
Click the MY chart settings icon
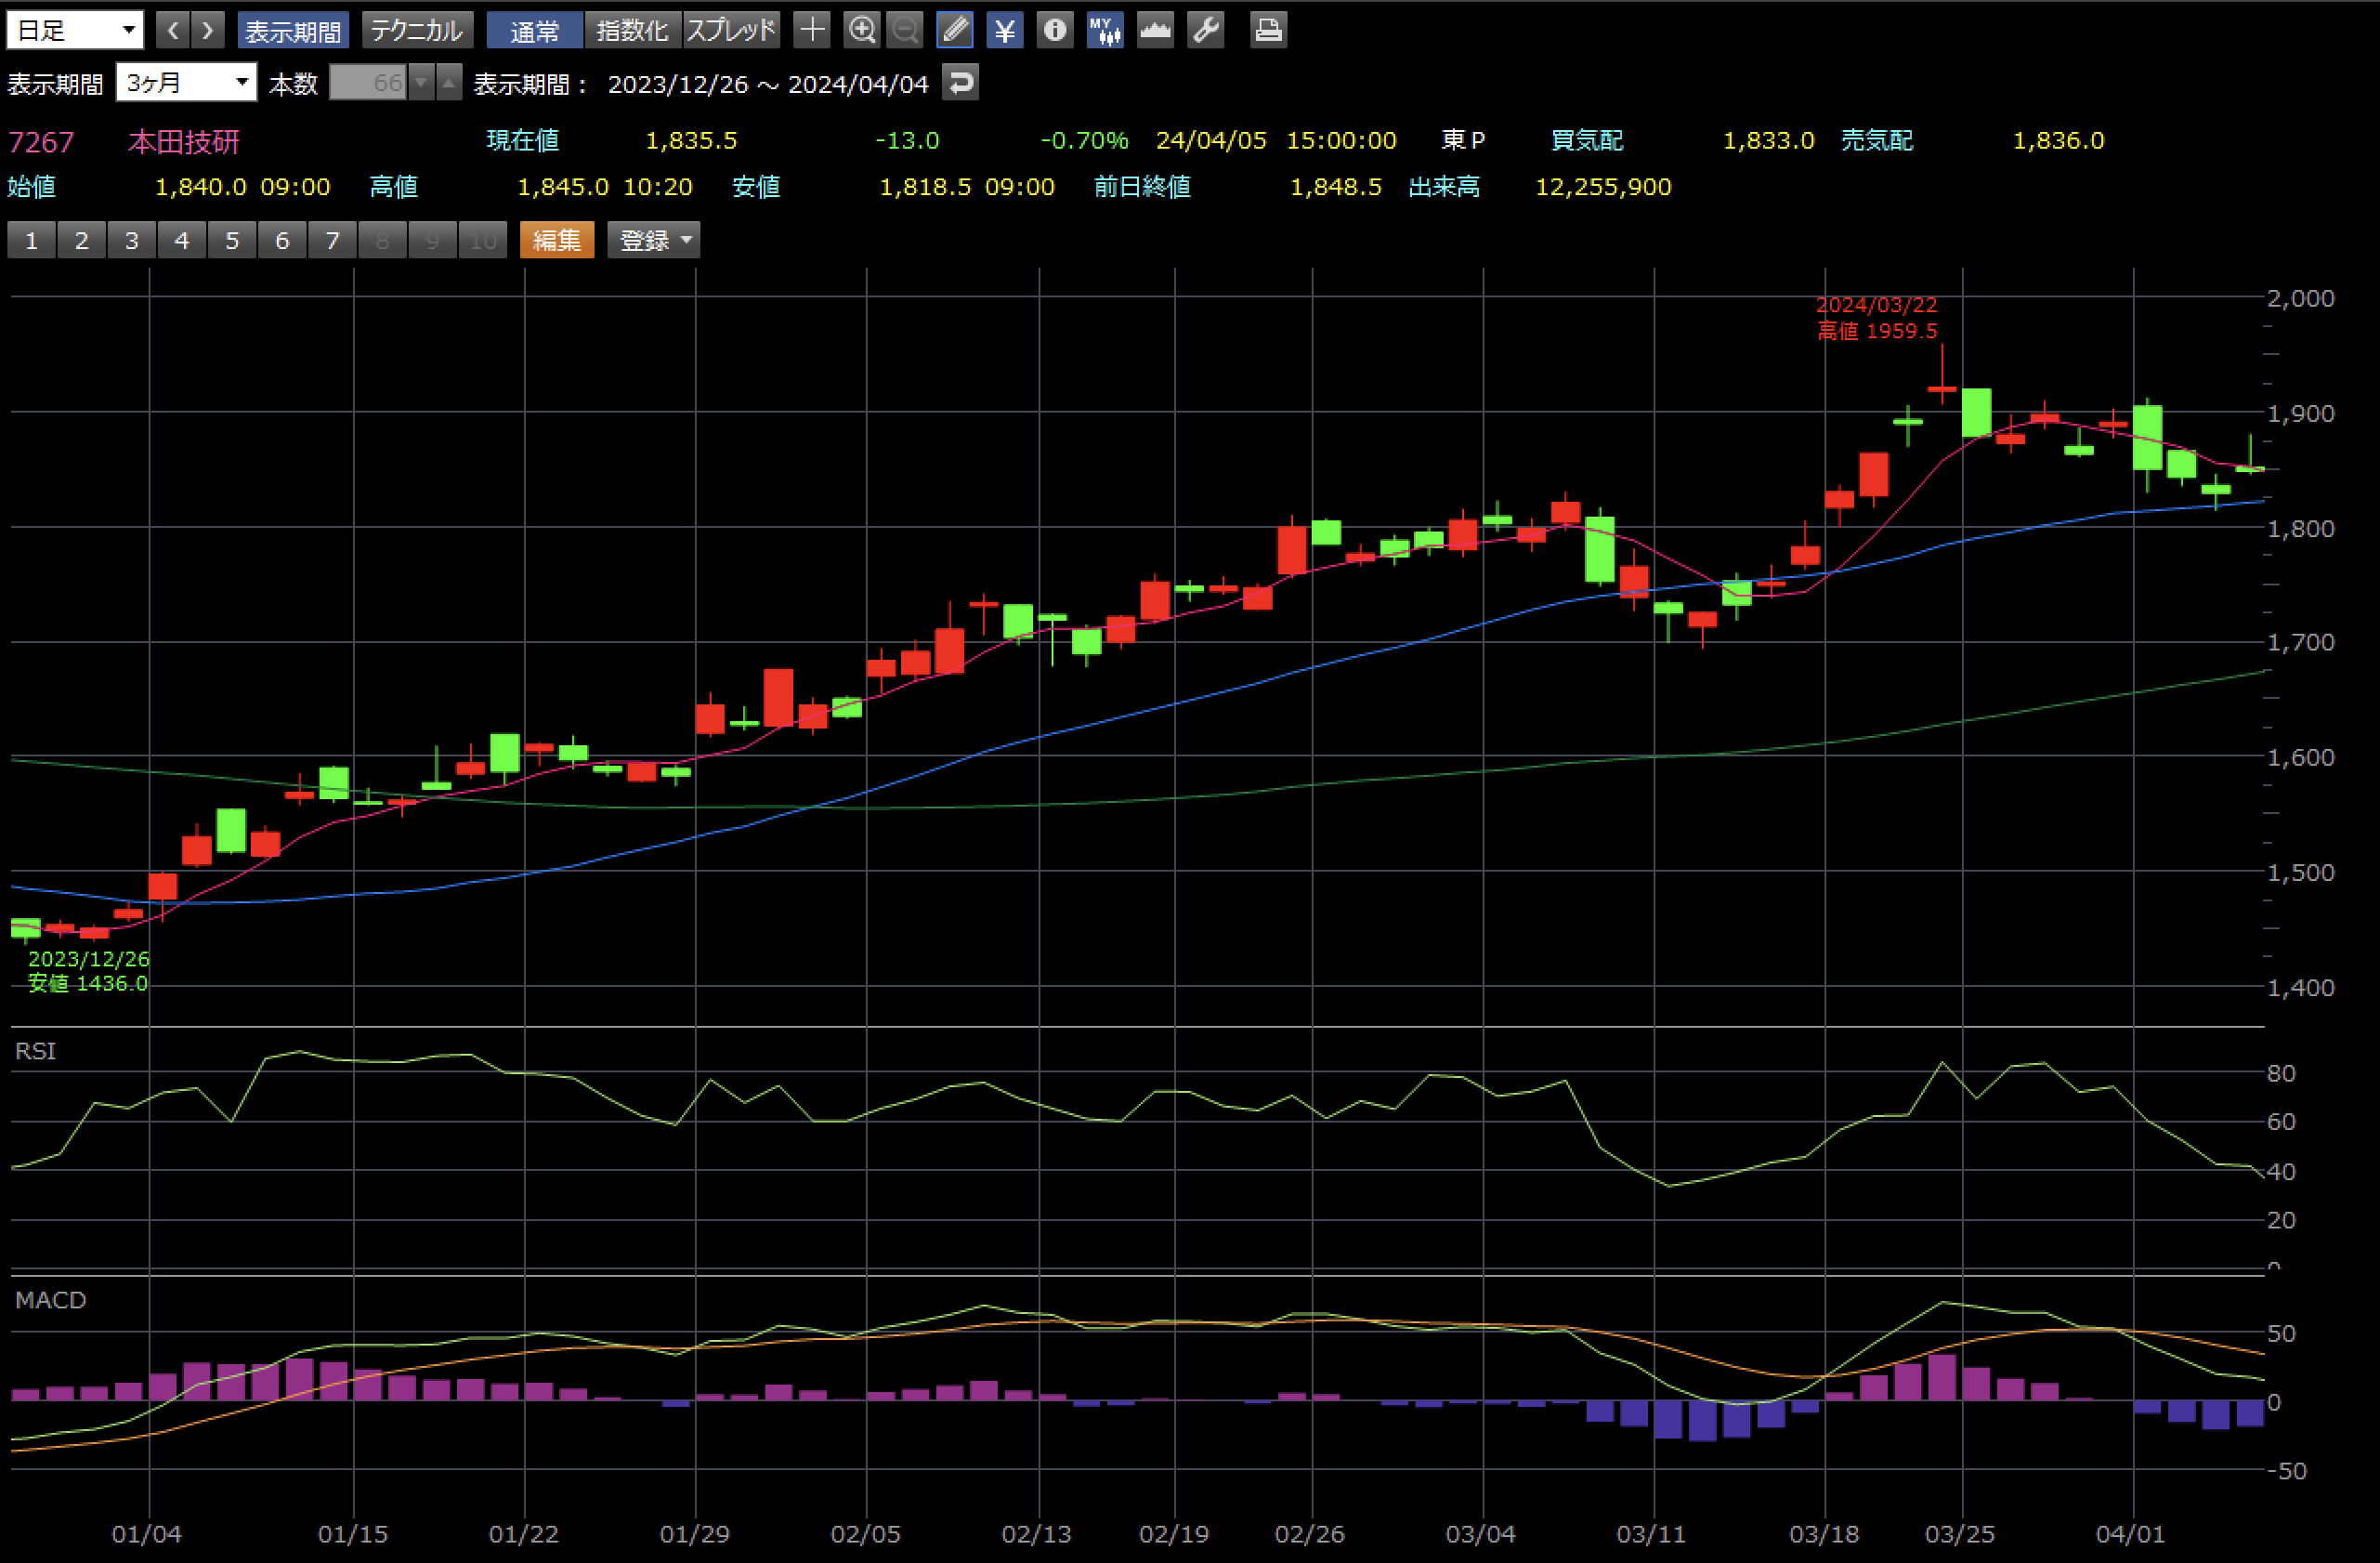1104,30
